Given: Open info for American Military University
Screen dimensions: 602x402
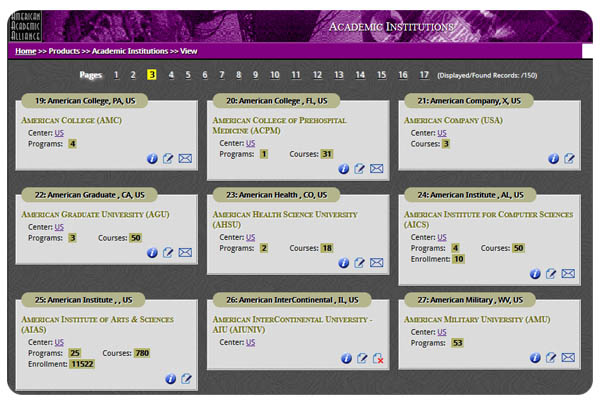Looking at the screenshot, I should pyautogui.click(x=535, y=358).
